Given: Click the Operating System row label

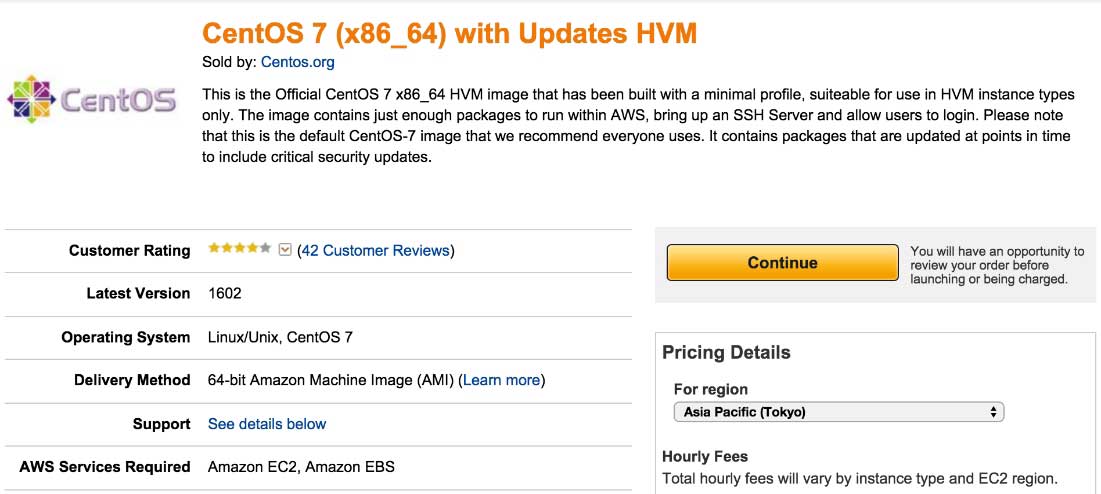Looking at the screenshot, I should pyautogui.click(x=125, y=337).
